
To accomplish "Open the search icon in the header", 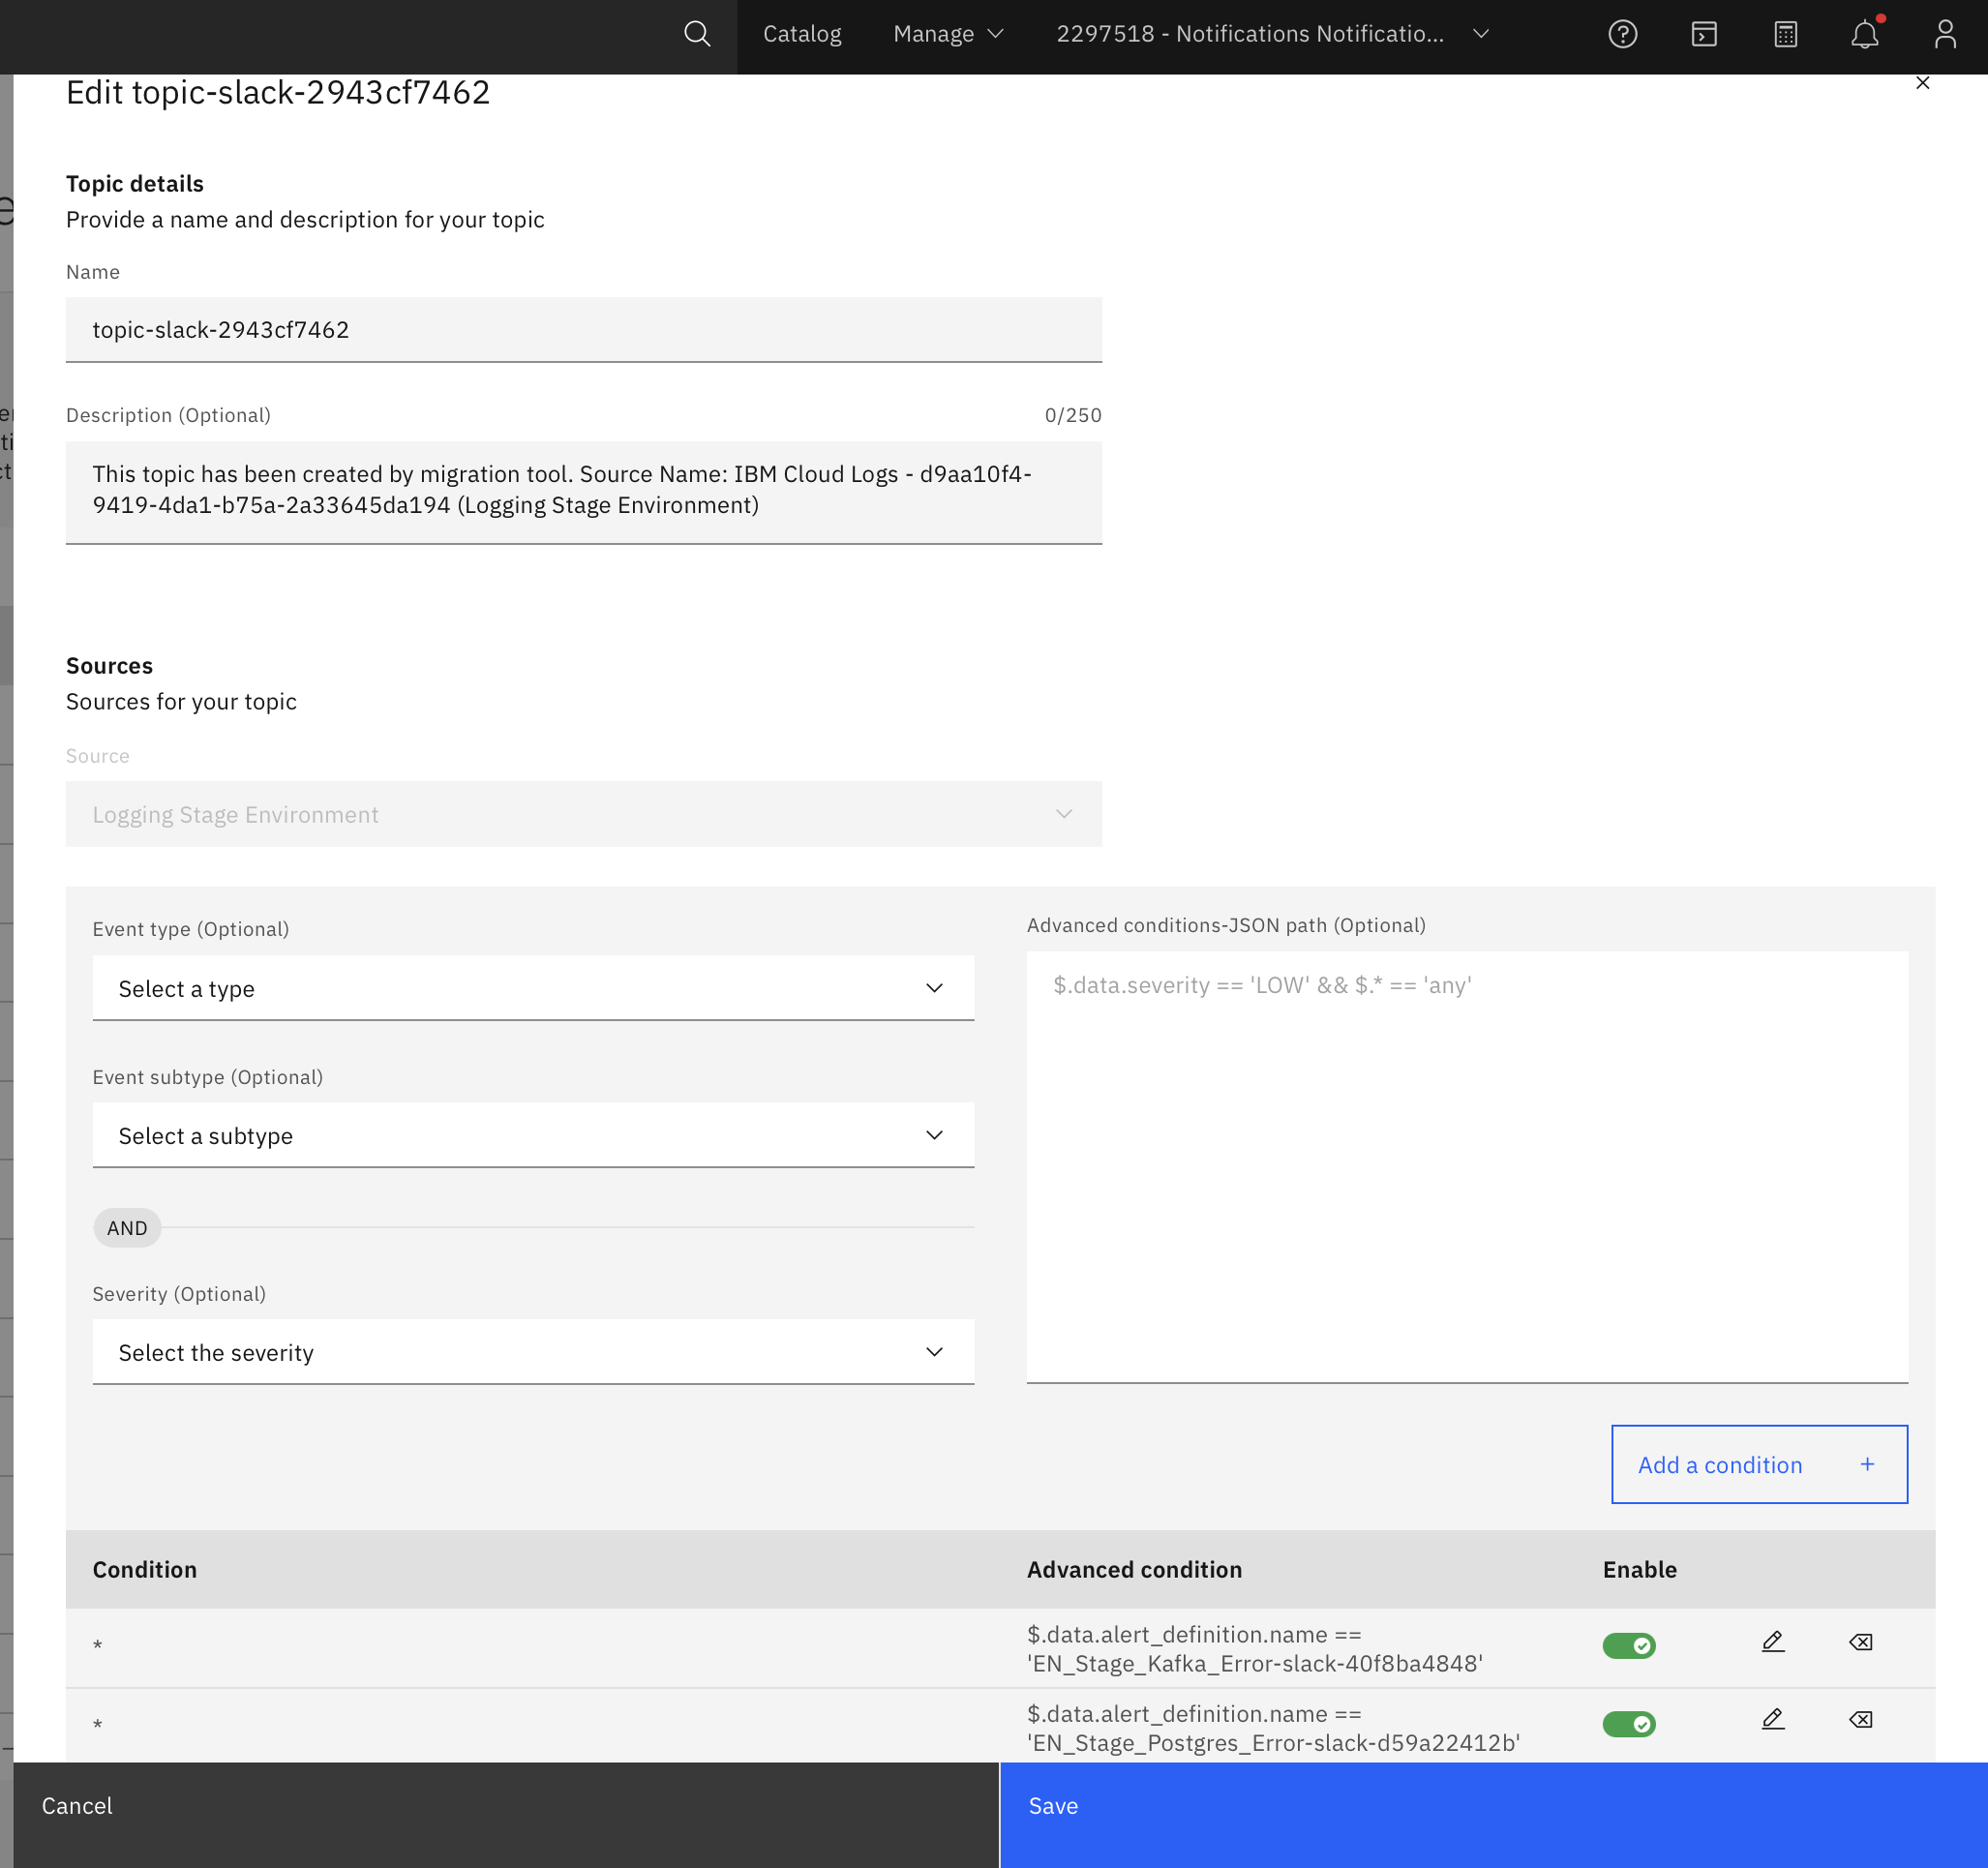I will 697,34.
